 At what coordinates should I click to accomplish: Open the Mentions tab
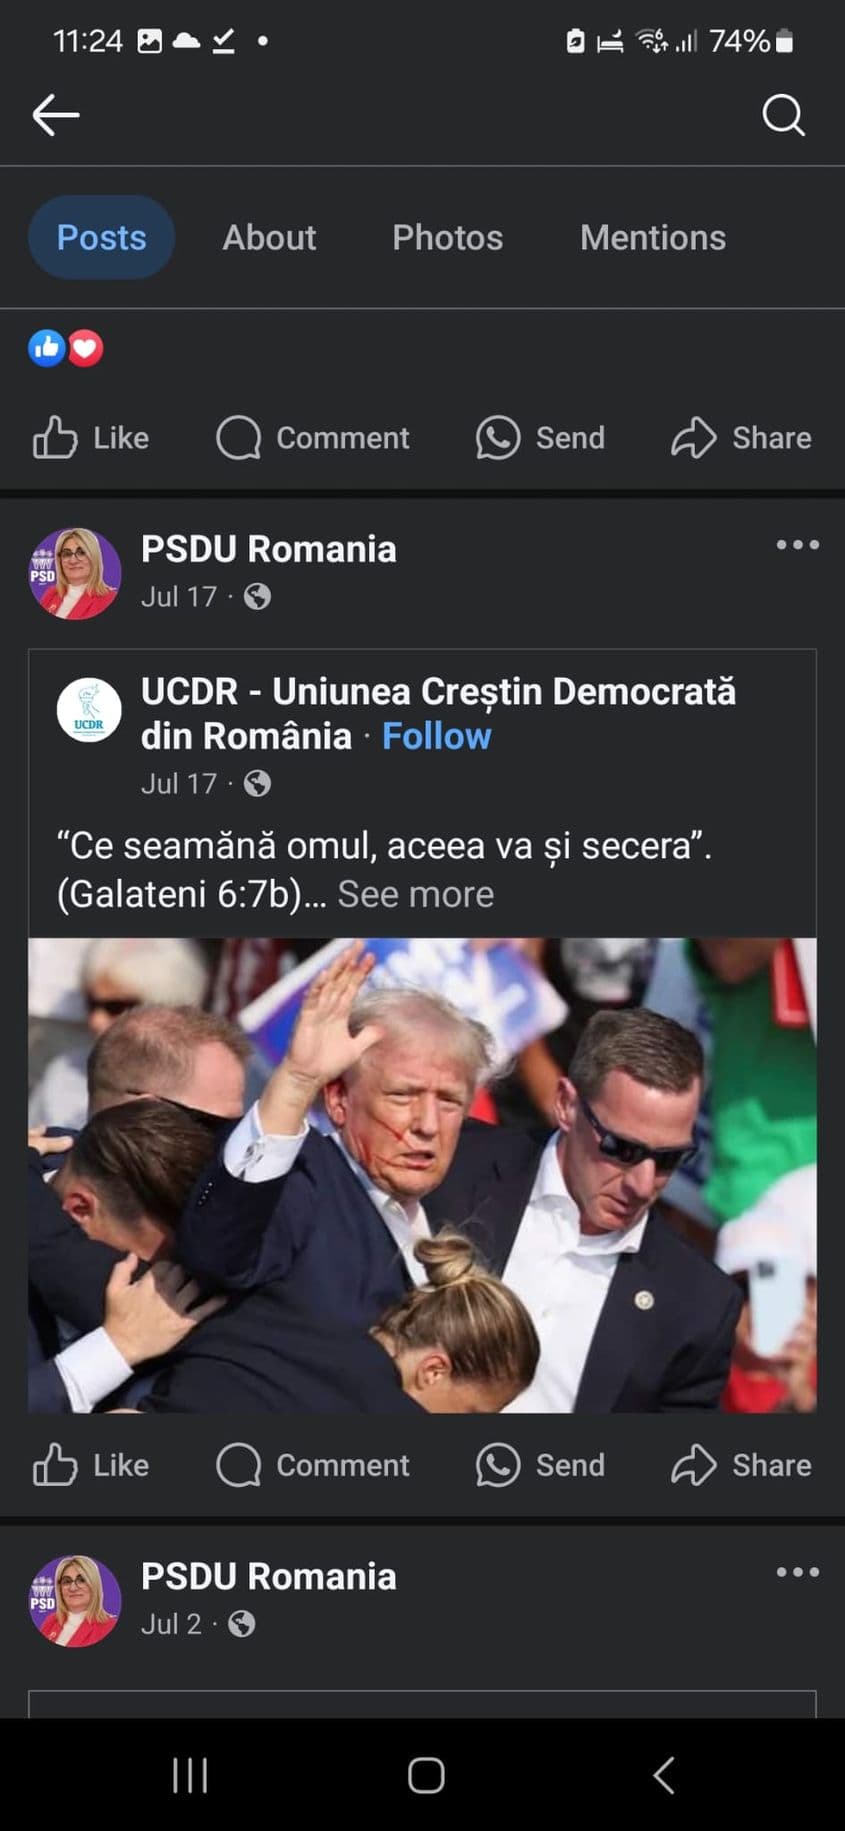point(652,238)
